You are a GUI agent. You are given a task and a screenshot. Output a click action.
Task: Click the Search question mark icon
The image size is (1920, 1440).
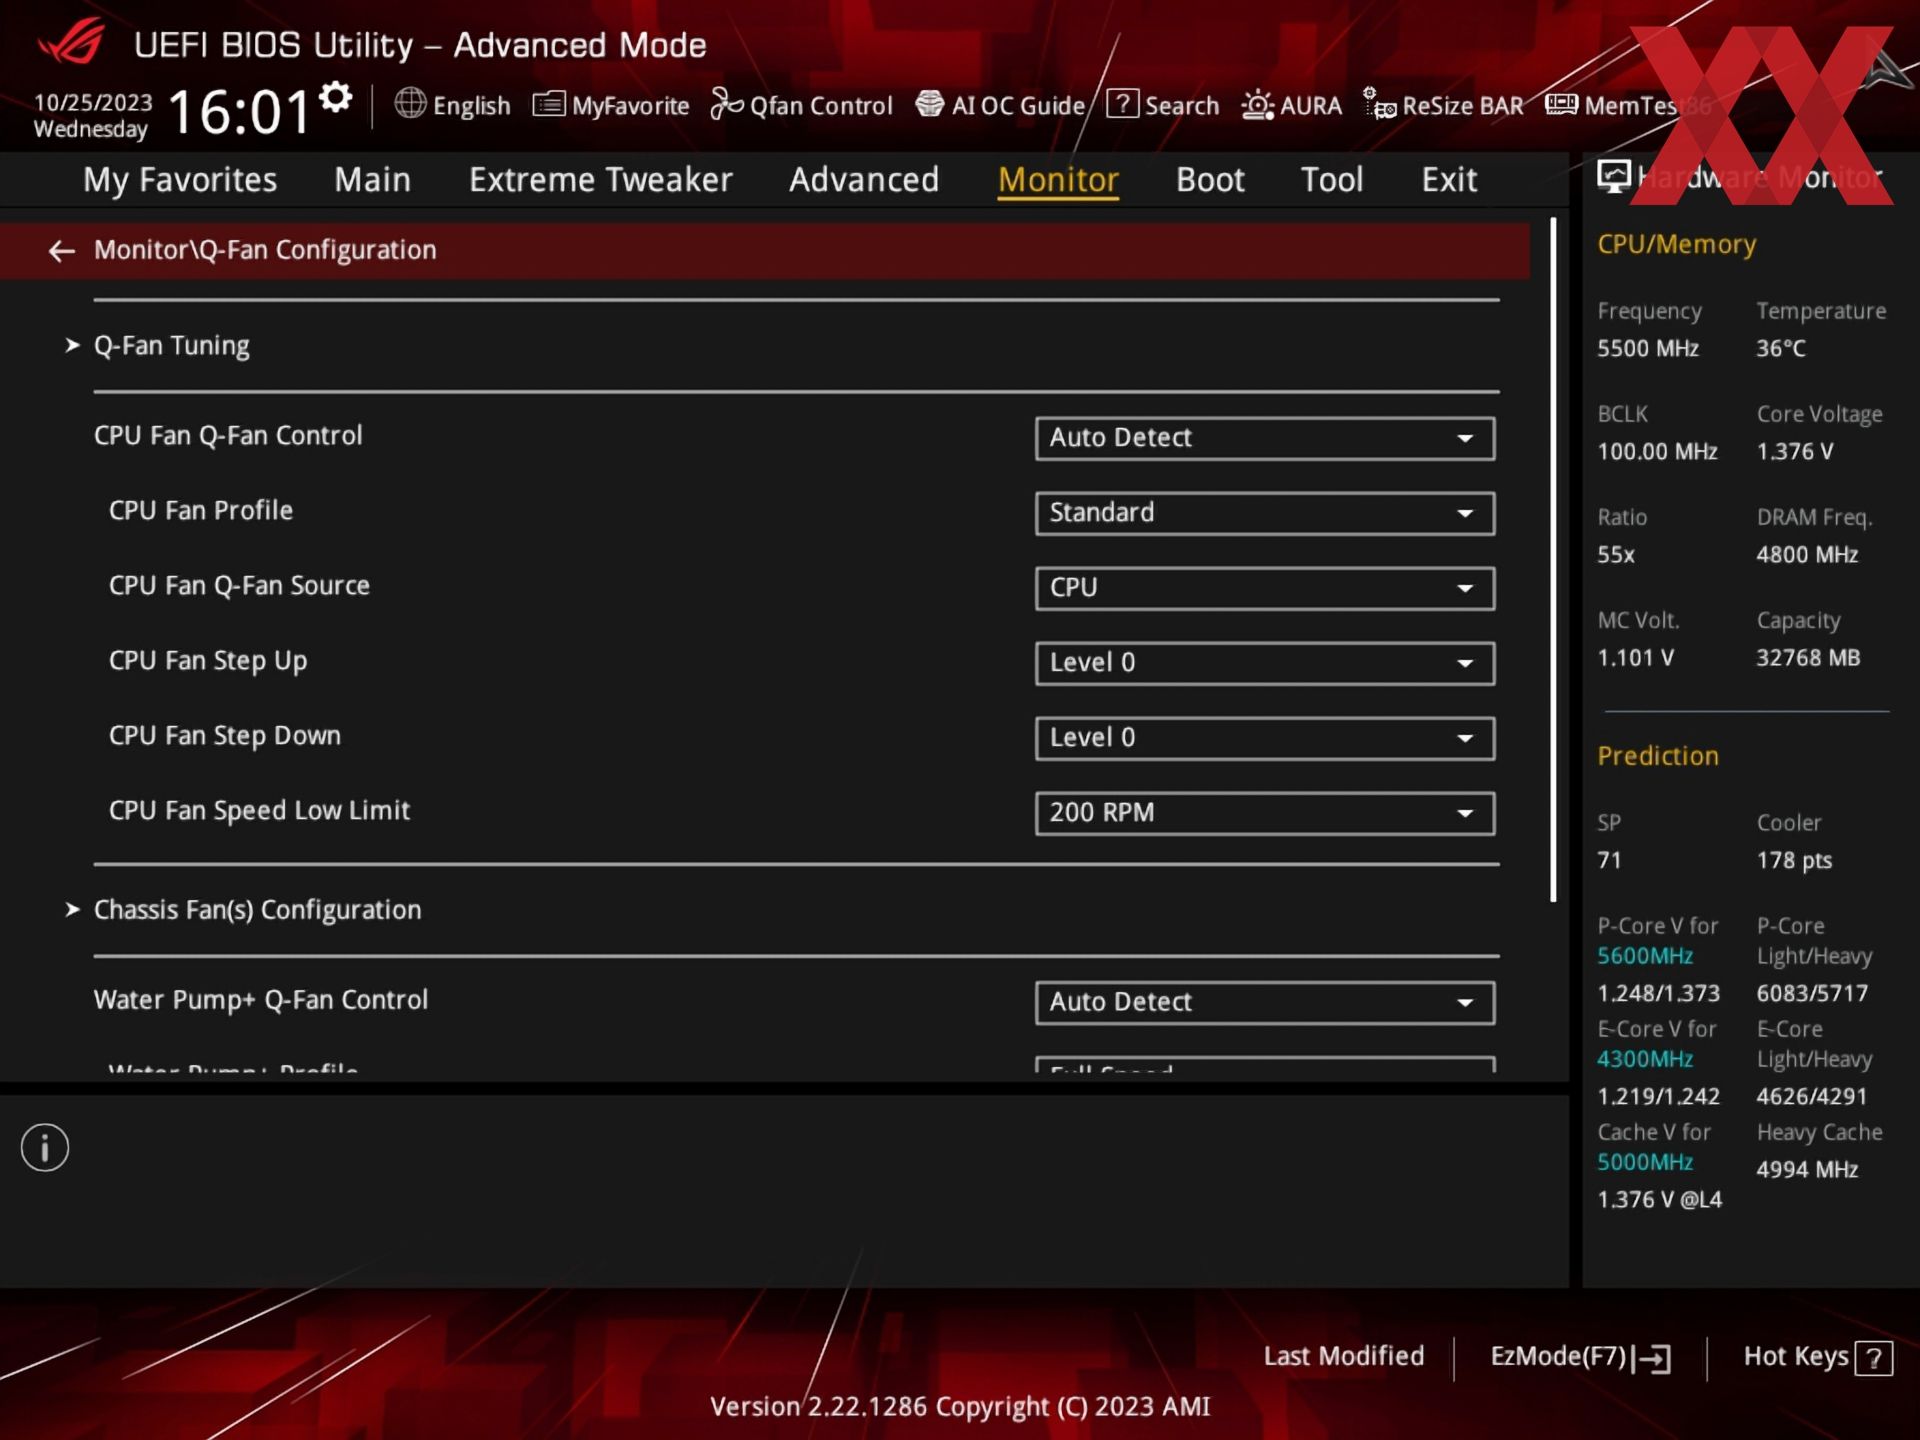(x=1122, y=103)
